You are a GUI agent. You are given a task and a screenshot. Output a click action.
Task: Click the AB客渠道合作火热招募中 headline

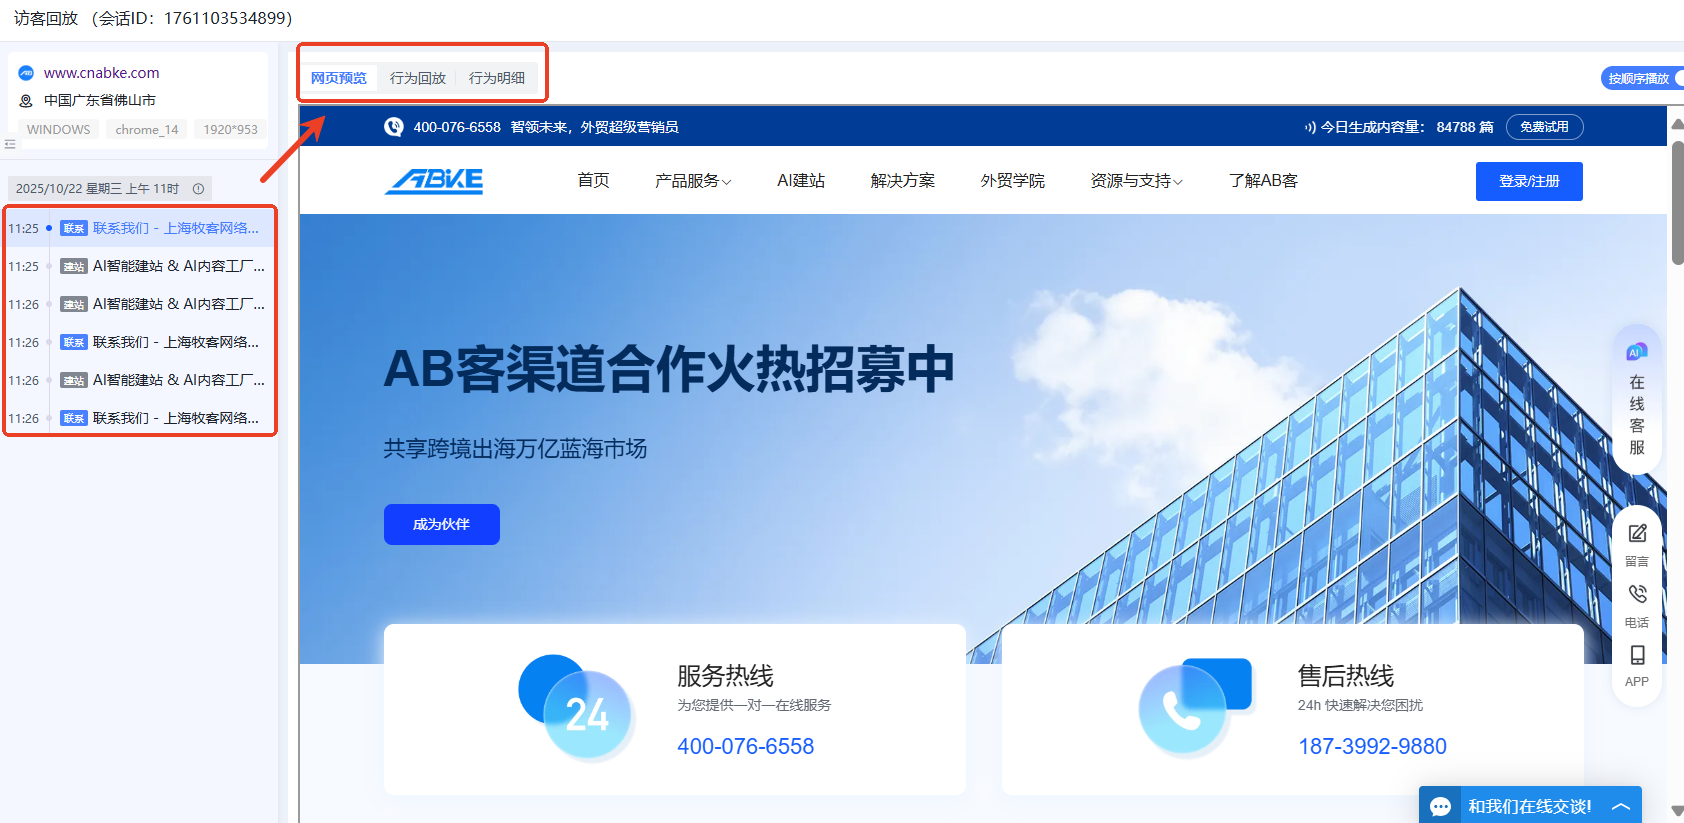tap(669, 369)
